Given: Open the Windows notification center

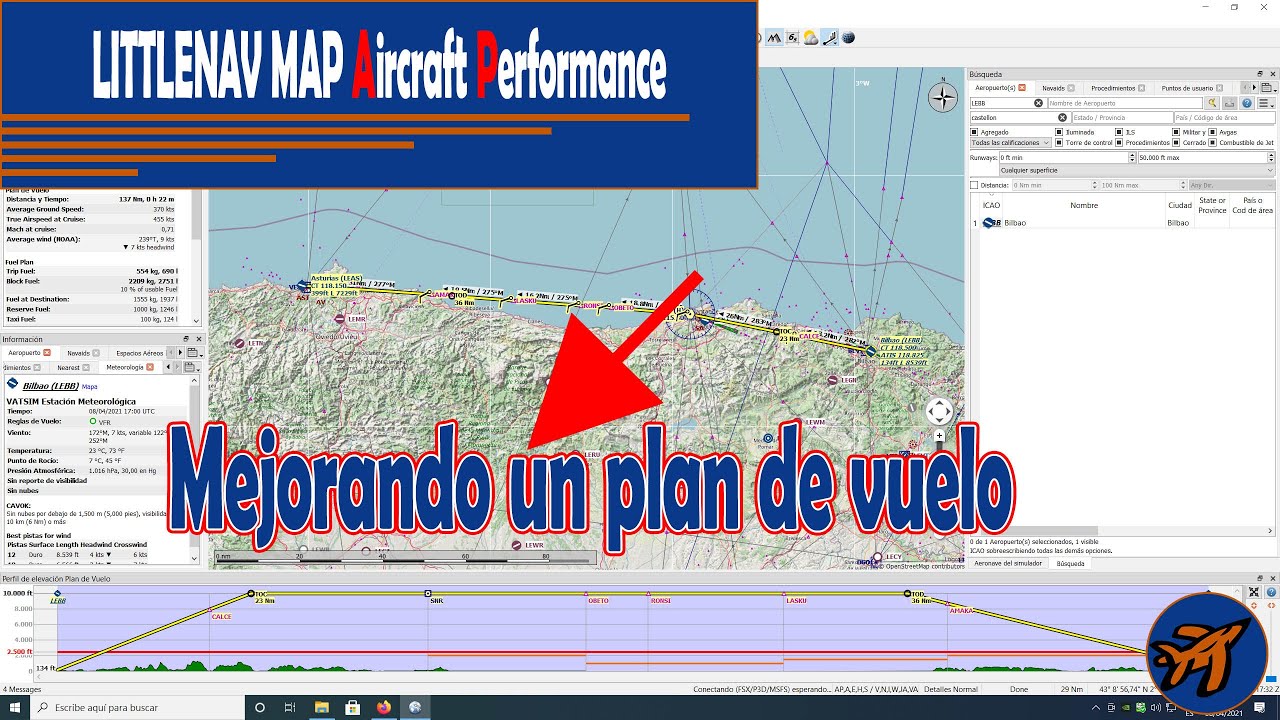Looking at the screenshot, I should pos(1260,707).
